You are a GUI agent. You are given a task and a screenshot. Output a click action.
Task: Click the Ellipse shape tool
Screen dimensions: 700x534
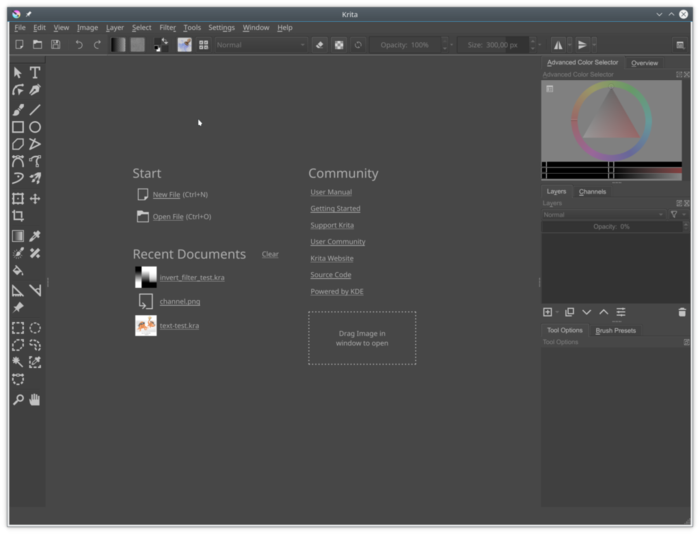[x=35, y=127]
